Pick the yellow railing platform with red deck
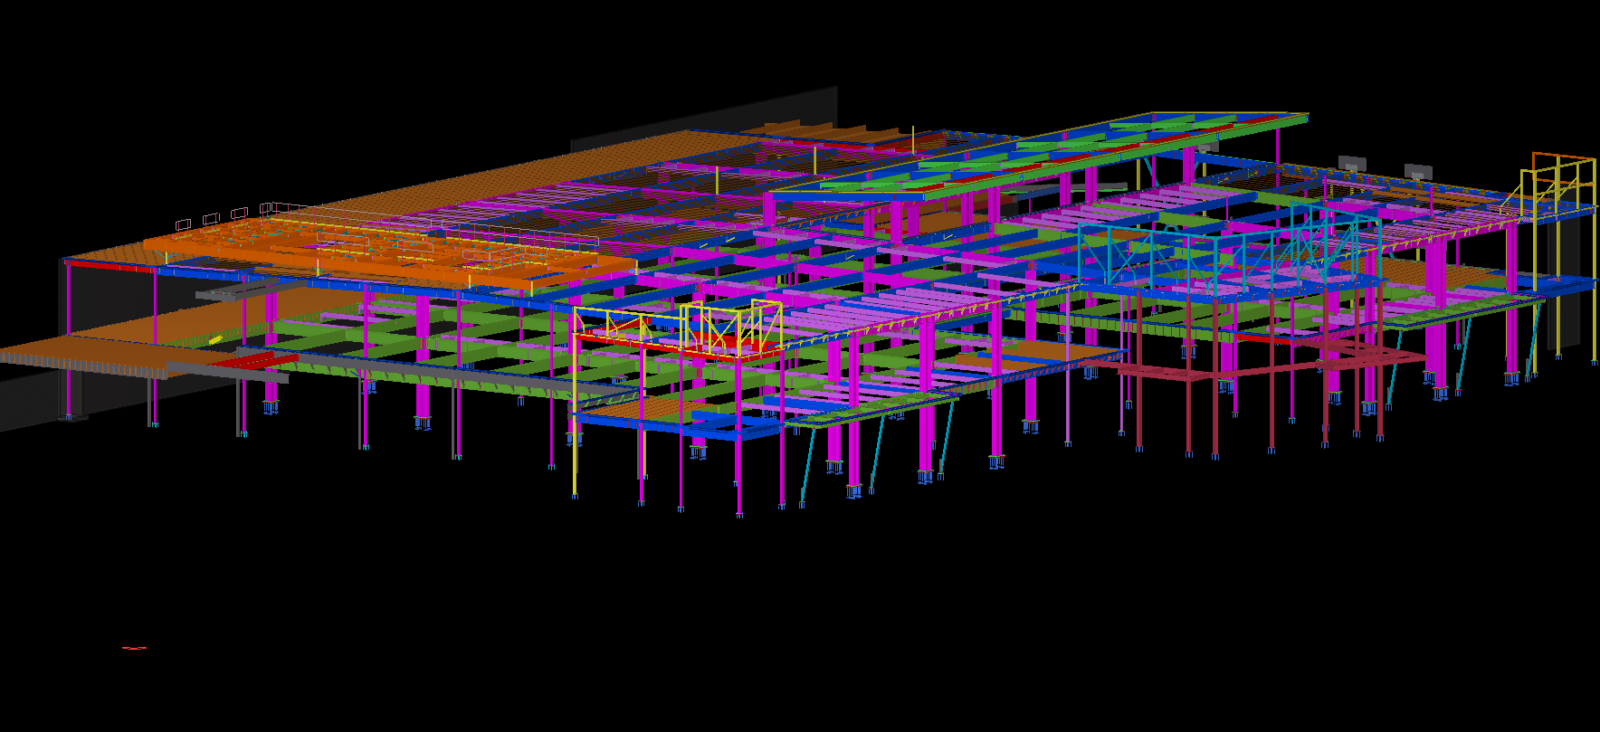 pos(678,330)
